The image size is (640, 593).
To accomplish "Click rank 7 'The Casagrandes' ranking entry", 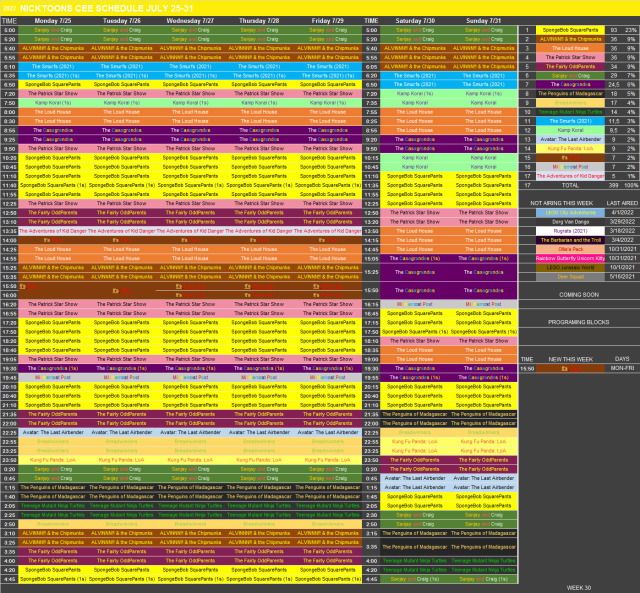I will pos(570,84).
